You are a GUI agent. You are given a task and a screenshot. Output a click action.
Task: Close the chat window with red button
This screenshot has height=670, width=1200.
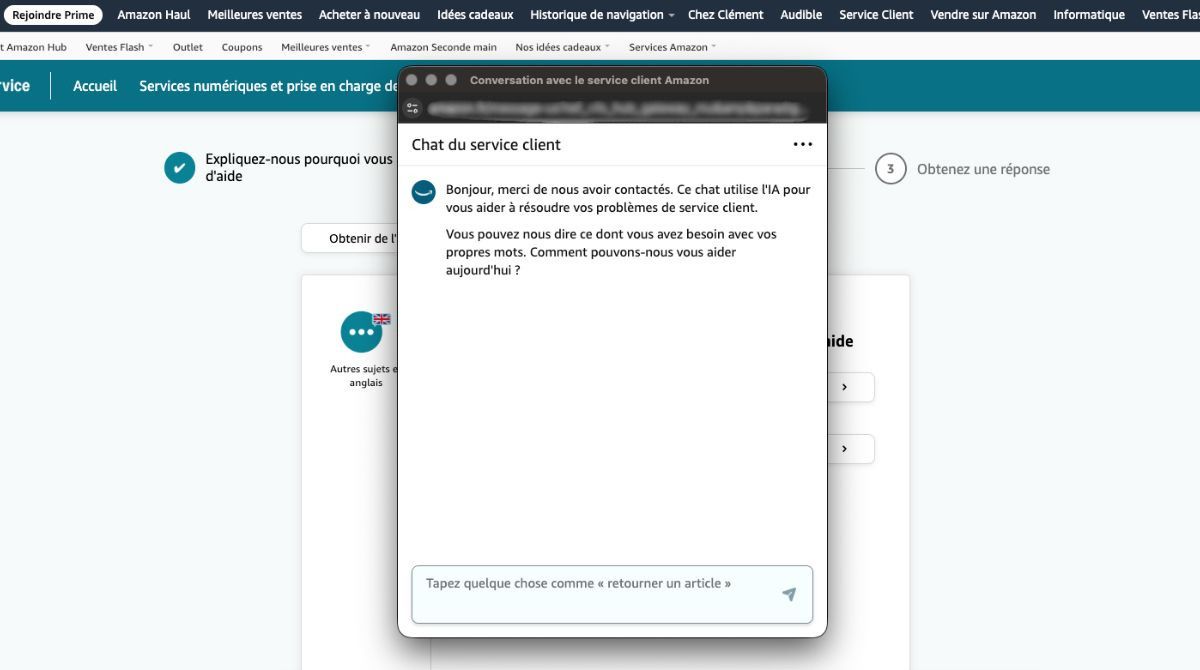(411, 80)
